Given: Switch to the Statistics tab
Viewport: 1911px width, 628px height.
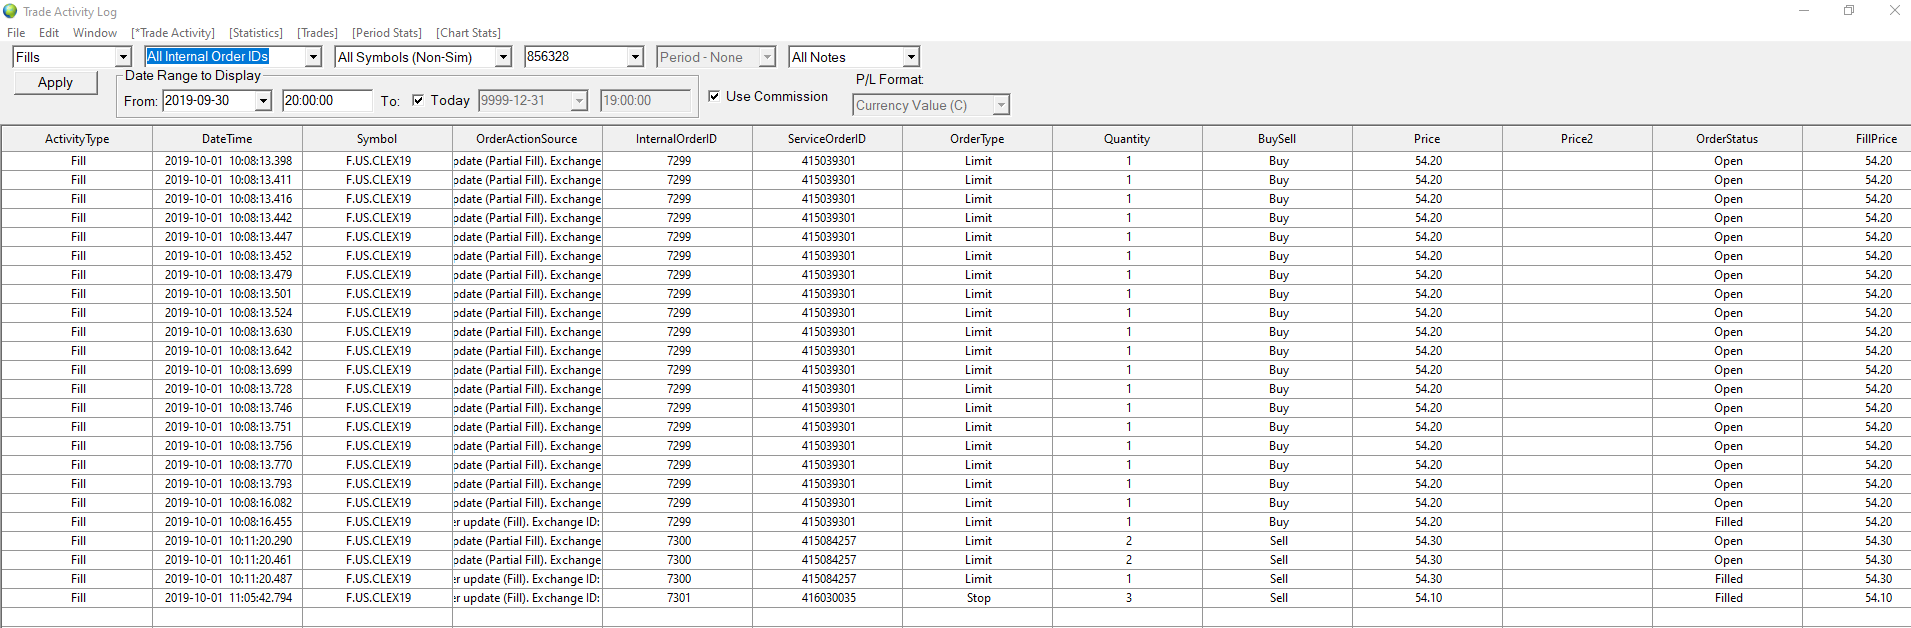Looking at the screenshot, I should 256,33.
